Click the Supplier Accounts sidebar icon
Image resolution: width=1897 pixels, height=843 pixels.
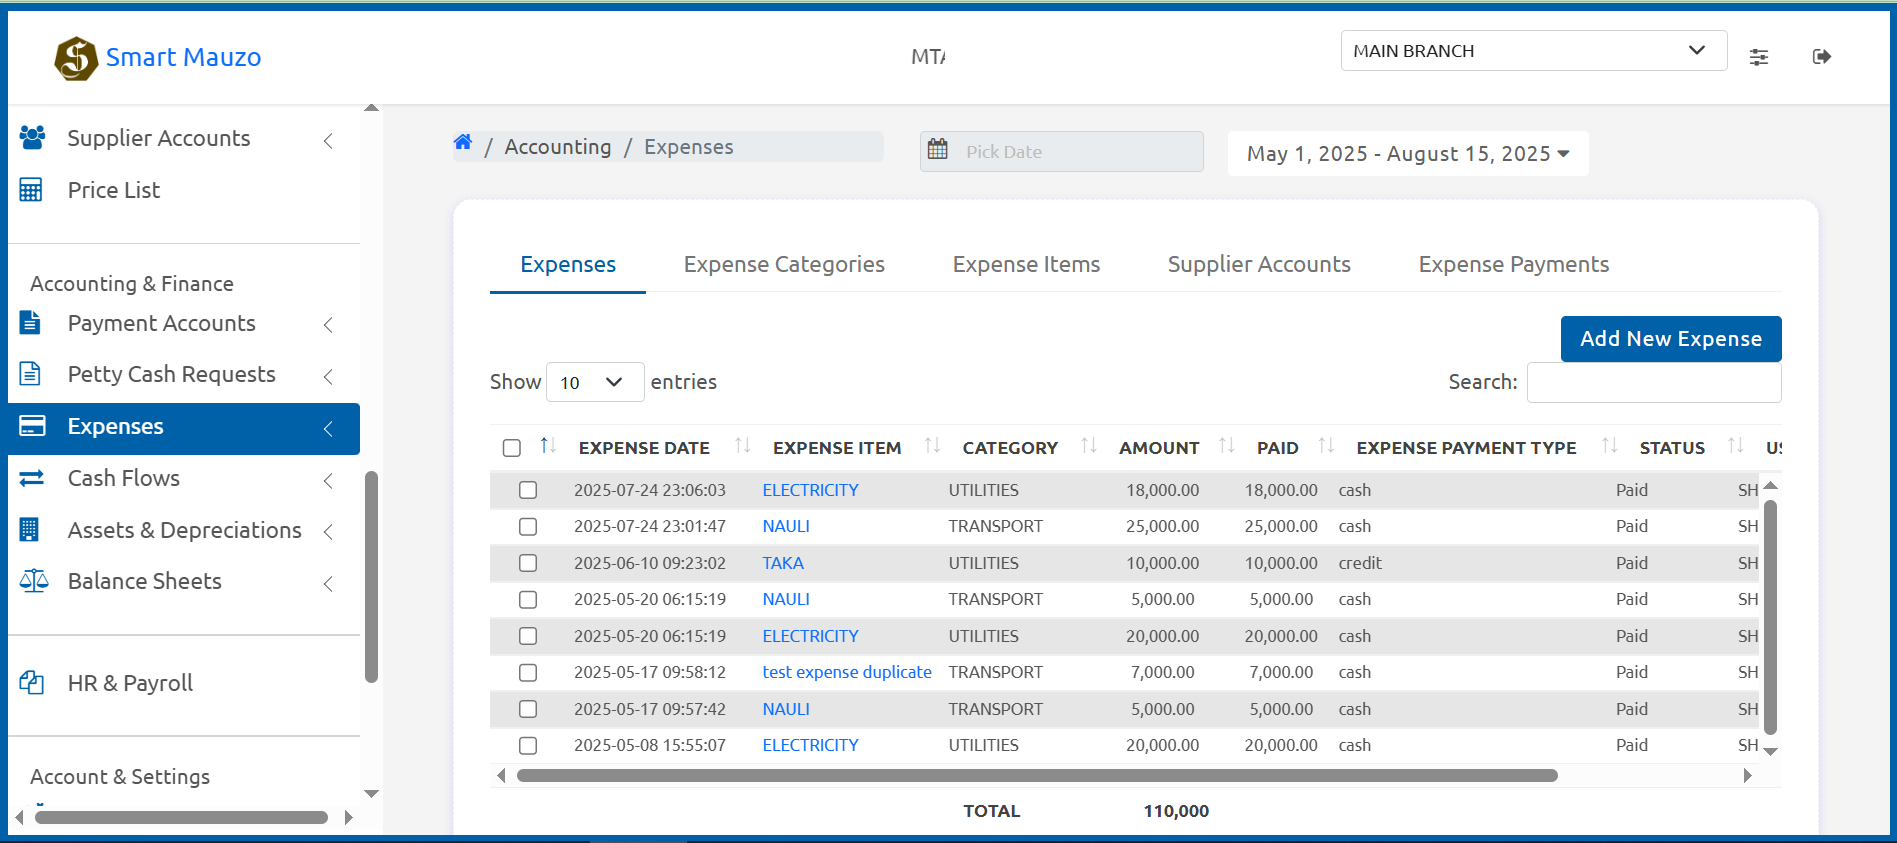(32, 138)
